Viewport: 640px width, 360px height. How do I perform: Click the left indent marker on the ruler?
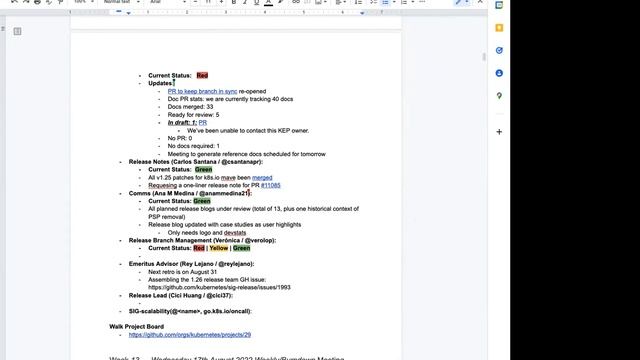tap(128, 13)
